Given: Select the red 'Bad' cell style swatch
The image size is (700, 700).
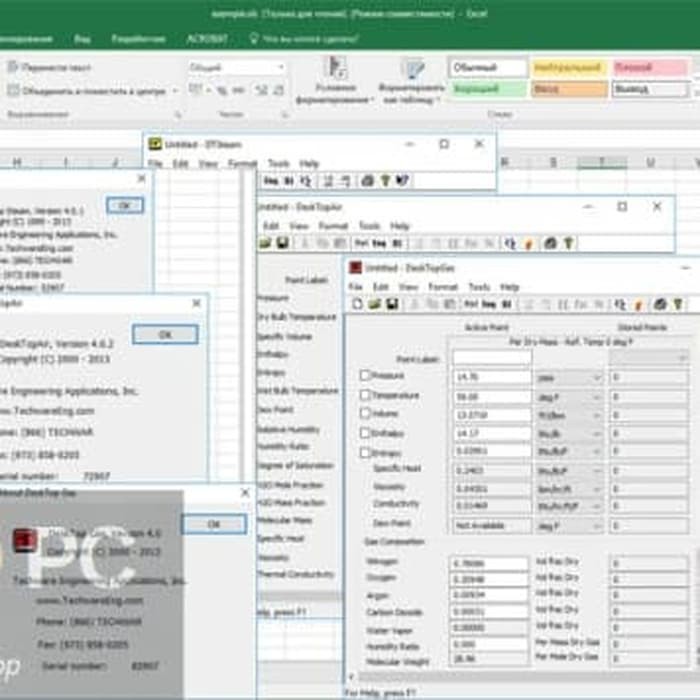Looking at the screenshot, I should click(650, 67).
